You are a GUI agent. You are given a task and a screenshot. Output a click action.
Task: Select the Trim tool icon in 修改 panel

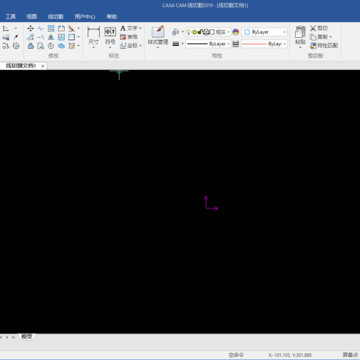coord(41,29)
